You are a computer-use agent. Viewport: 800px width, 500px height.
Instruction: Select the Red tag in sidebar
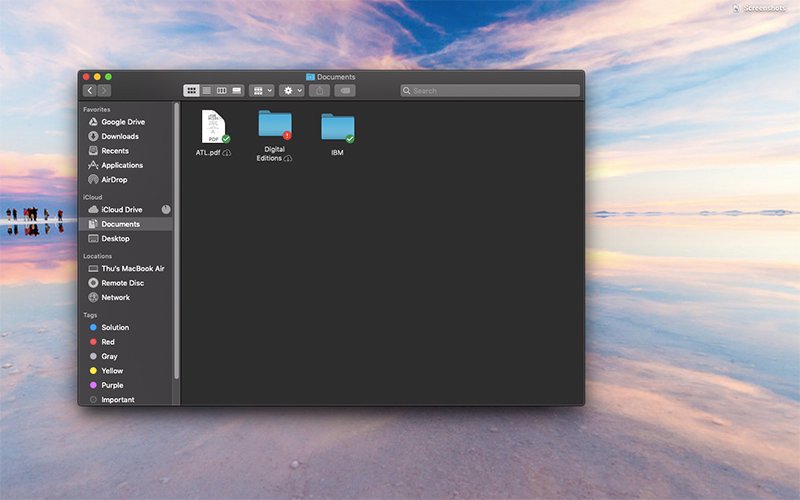coord(107,342)
